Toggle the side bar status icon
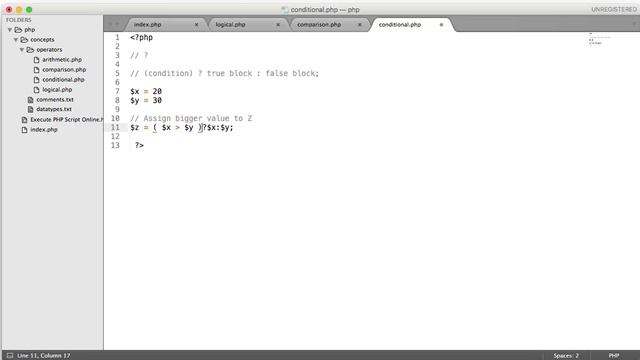This screenshot has width=640, height=360. pyautogui.click(x=10, y=356)
